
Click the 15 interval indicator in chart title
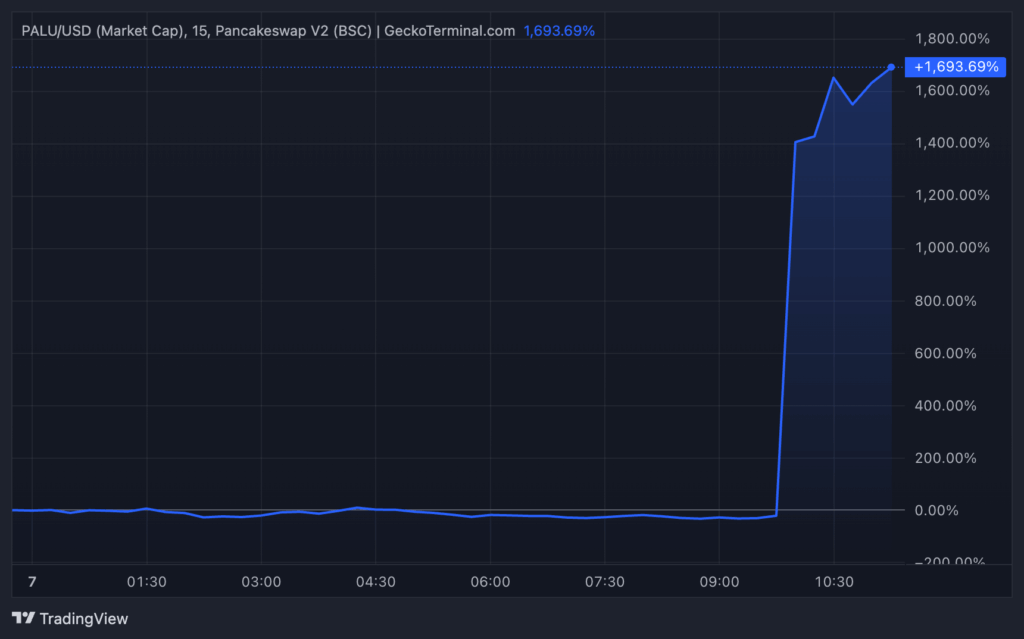click(x=199, y=31)
